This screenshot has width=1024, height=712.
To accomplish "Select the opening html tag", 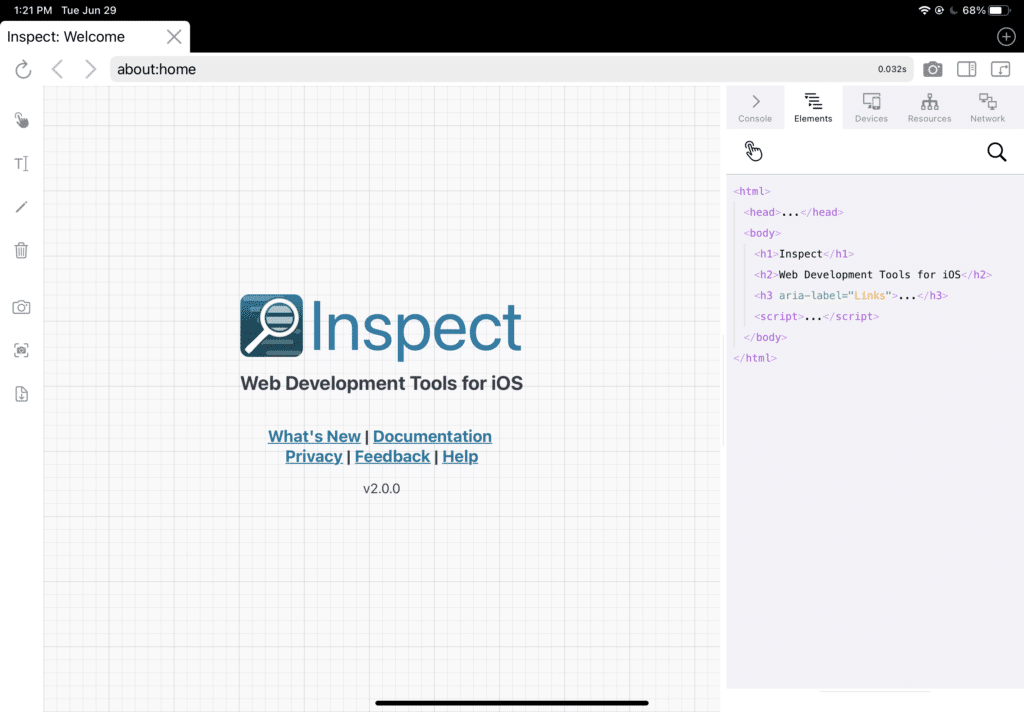I will [x=752, y=191].
